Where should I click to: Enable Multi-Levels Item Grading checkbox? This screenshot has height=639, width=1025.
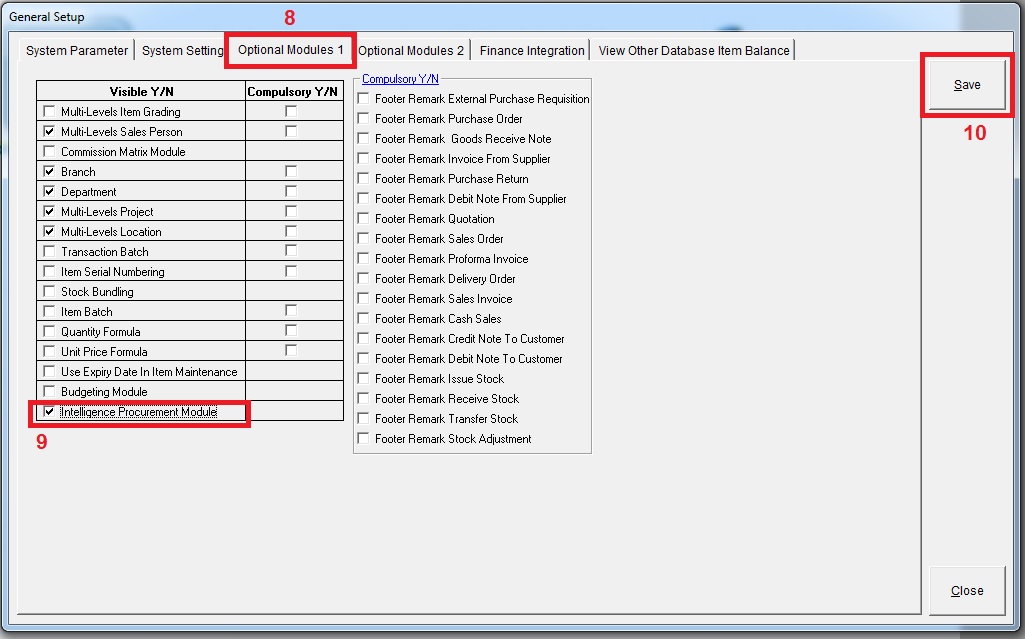tap(49, 112)
